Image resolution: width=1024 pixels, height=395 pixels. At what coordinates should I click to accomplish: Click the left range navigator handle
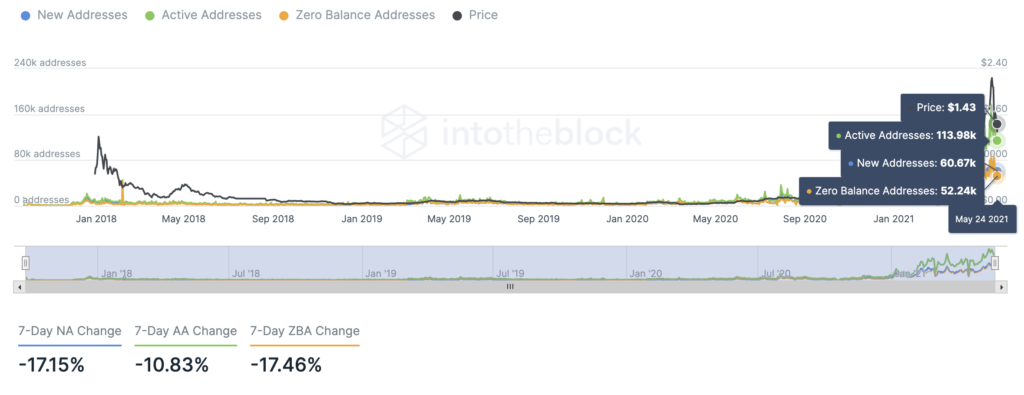[25, 263]
